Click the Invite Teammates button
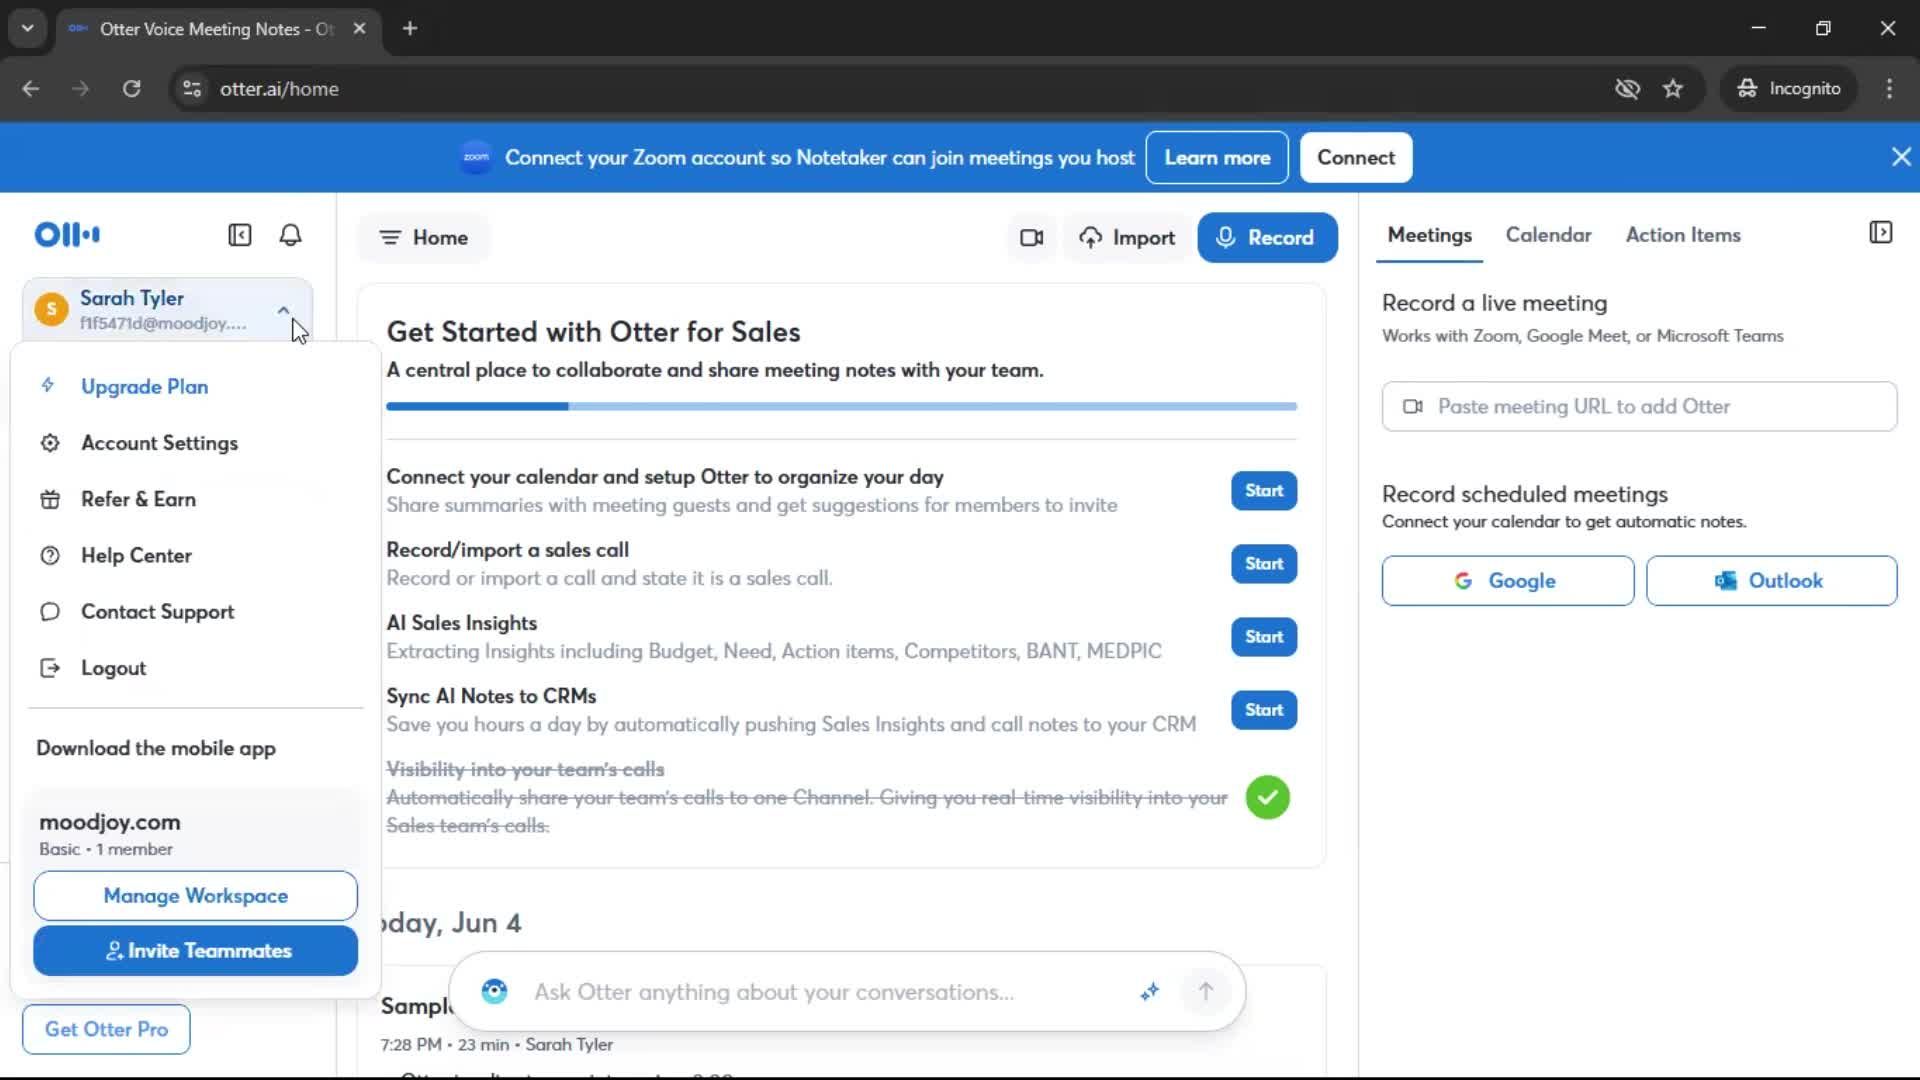Image resolution: width=1920 pixels, height=1080 pixels. point(195,951)
